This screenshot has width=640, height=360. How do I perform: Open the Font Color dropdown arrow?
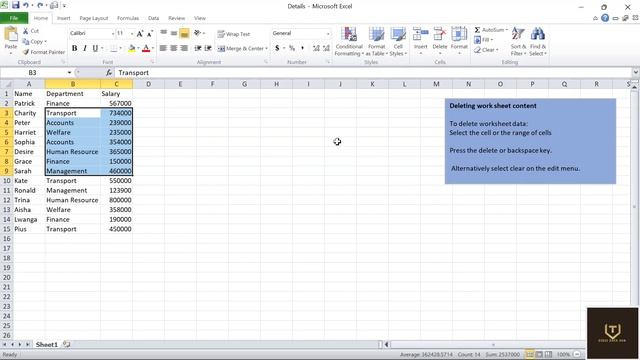153,49
